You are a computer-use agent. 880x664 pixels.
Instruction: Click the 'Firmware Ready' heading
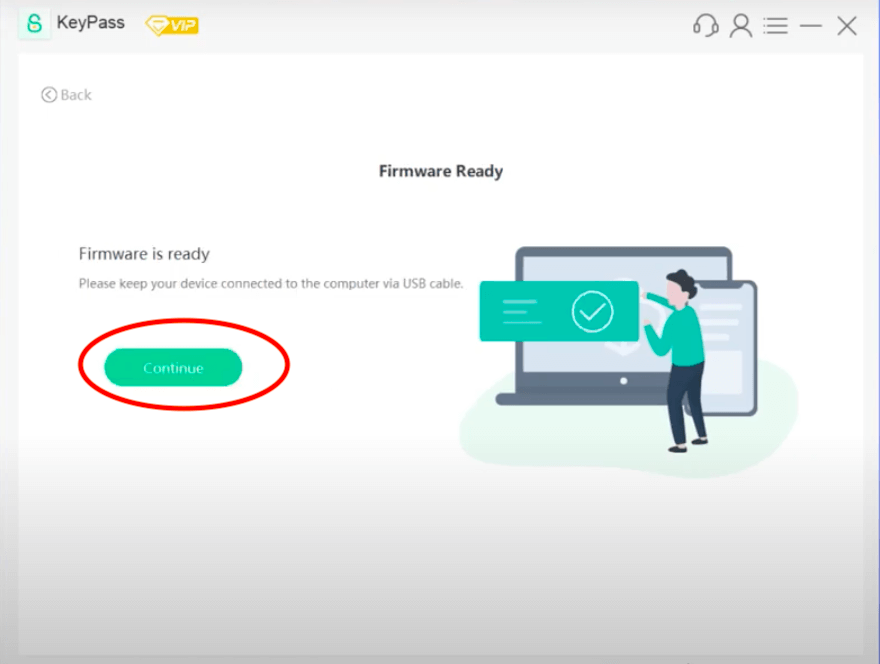coord(441,171)
